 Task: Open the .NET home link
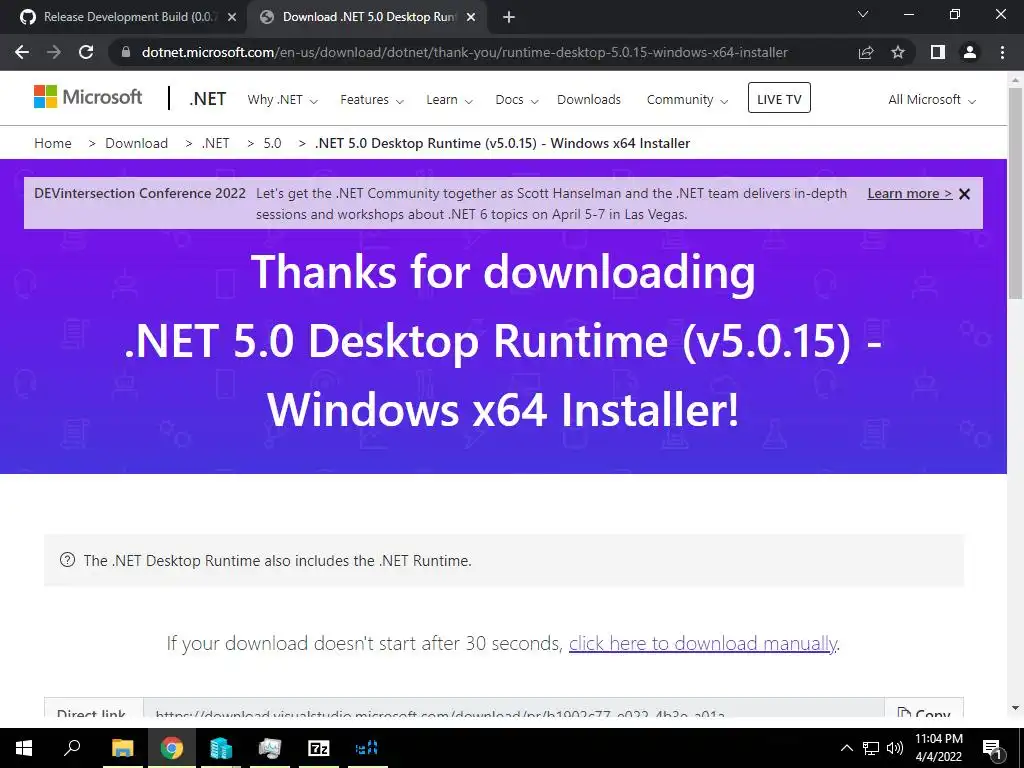point(208,99)
